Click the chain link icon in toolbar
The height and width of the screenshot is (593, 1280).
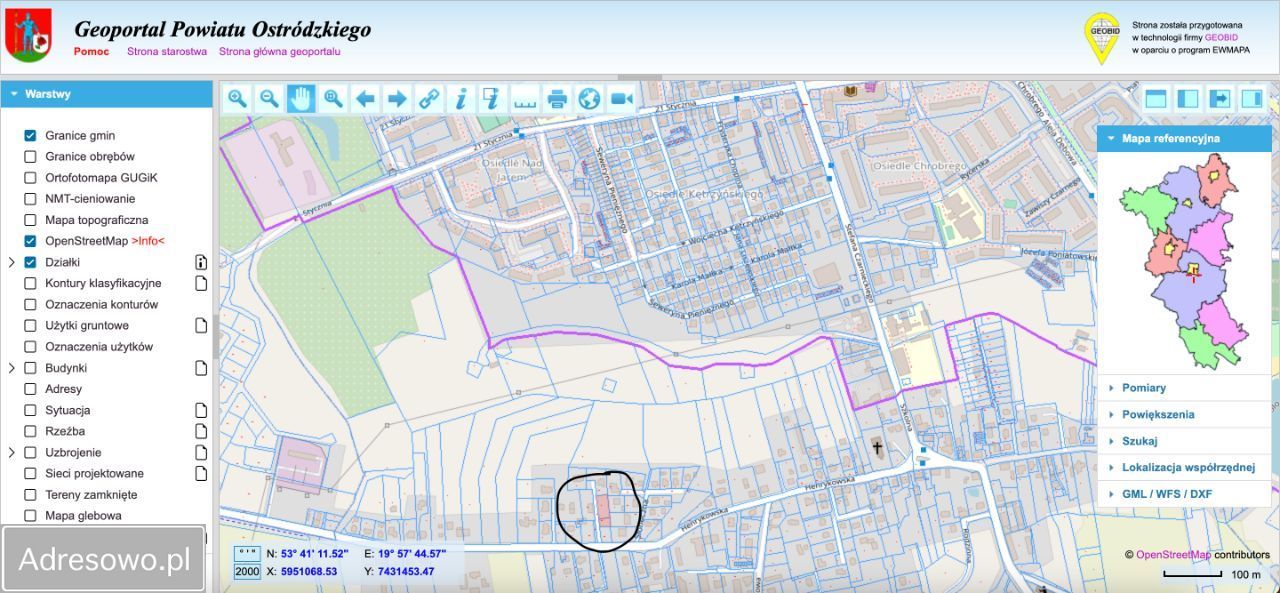tap(429, 98)
